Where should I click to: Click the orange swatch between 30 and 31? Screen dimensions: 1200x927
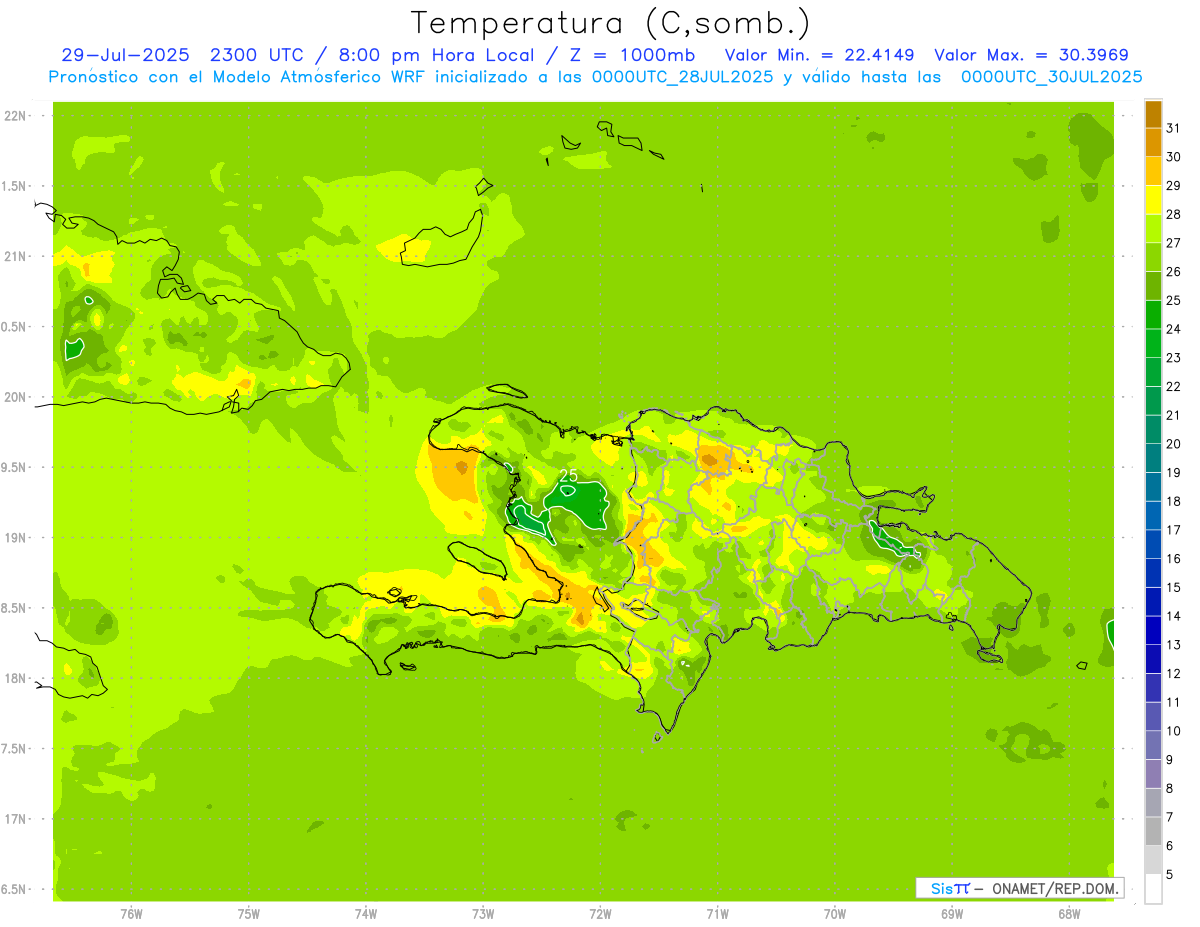pos(1153,142)
